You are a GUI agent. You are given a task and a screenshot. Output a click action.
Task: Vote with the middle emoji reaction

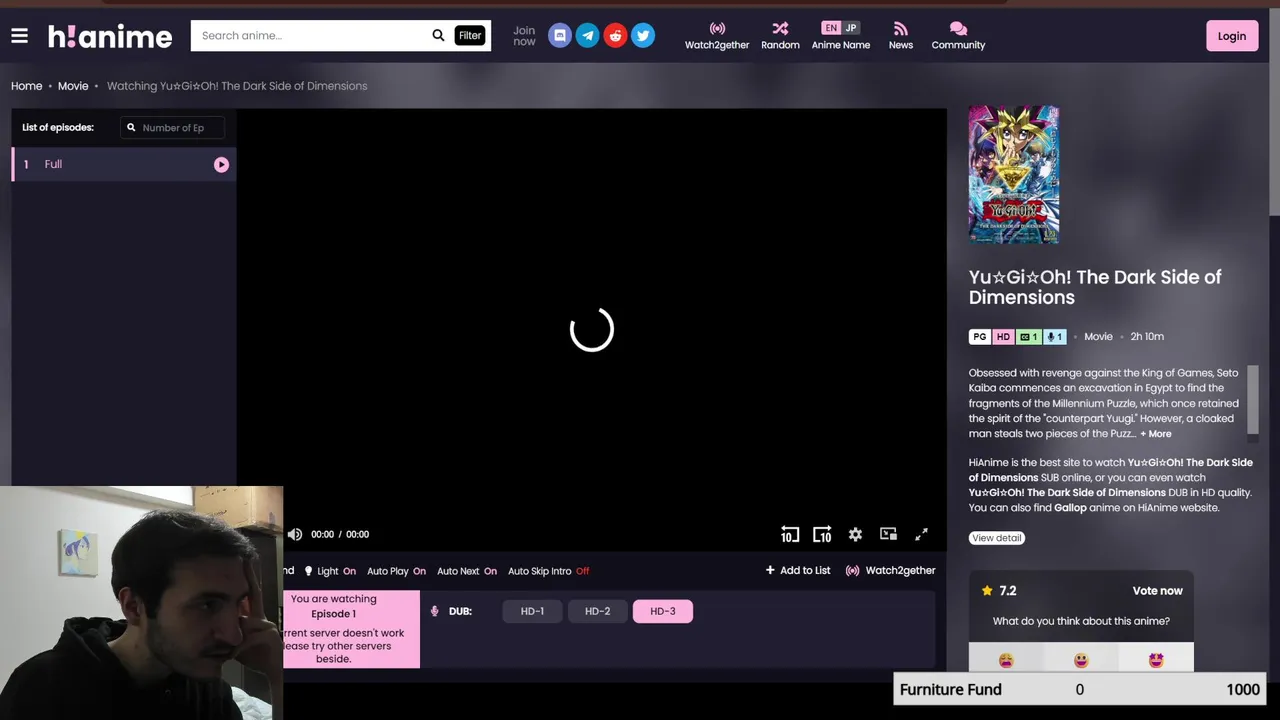[x=1081, y=660]
